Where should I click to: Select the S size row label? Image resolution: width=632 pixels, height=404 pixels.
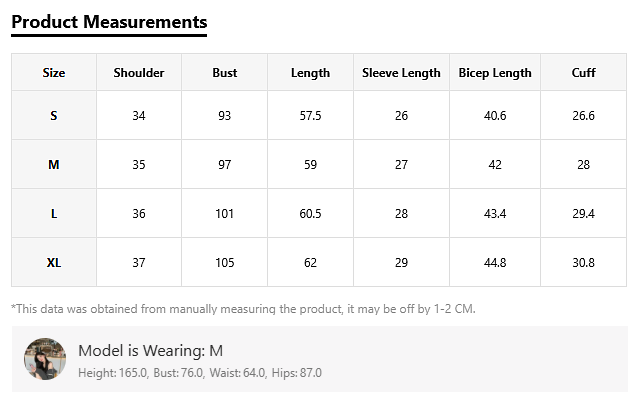(54, 116)
